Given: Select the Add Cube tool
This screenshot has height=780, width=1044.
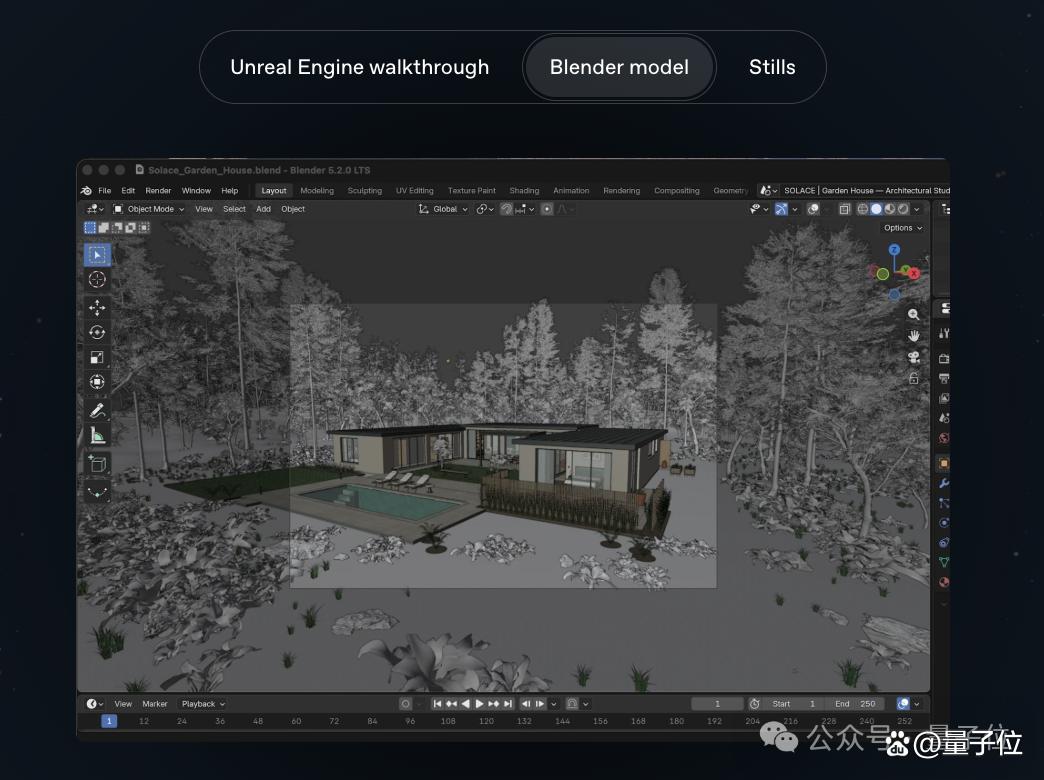Looking at the screenshot, I should (97, 464).
